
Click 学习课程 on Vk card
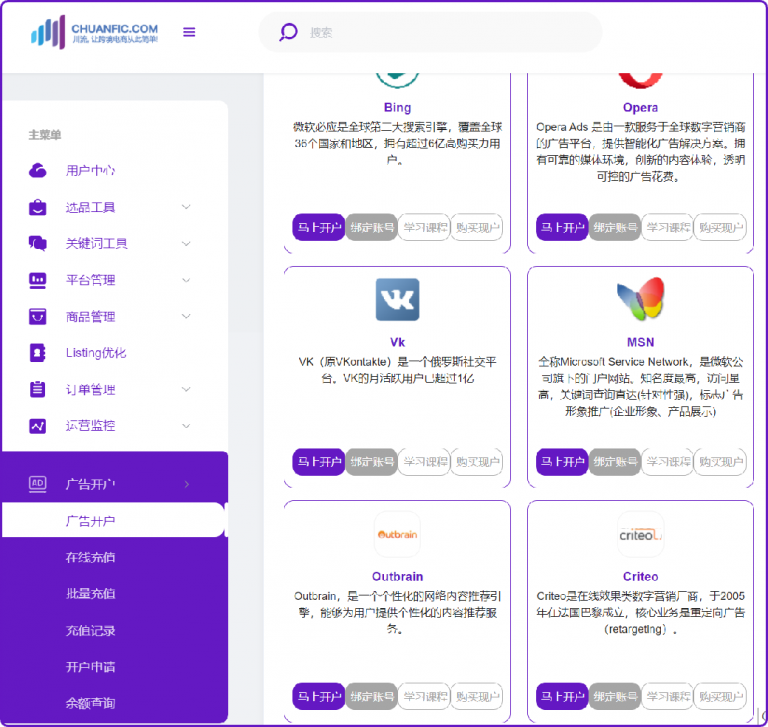point(424,462)
